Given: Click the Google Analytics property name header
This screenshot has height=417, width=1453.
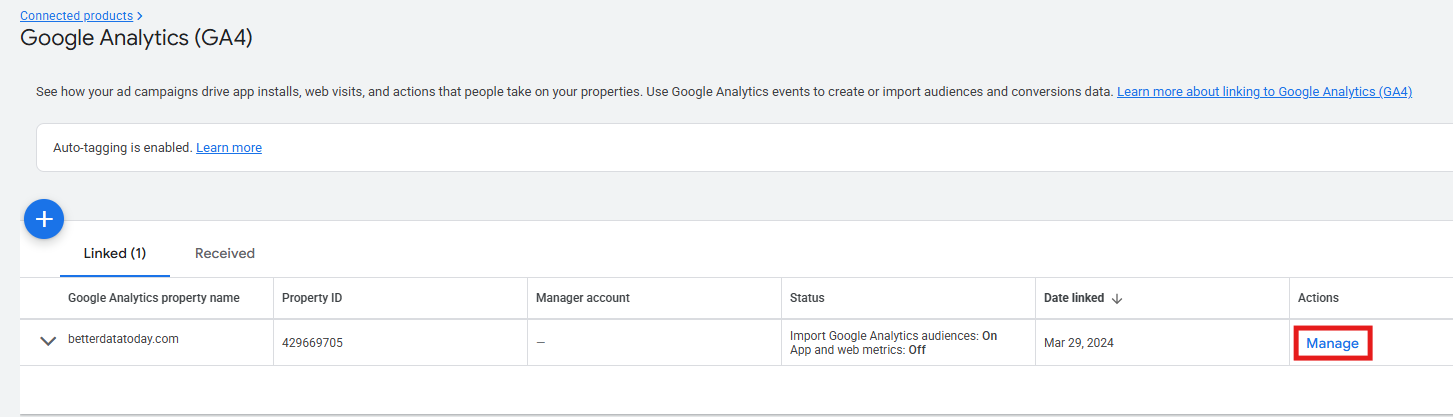Looking at the screenshot, I should [x=154, y=298].
